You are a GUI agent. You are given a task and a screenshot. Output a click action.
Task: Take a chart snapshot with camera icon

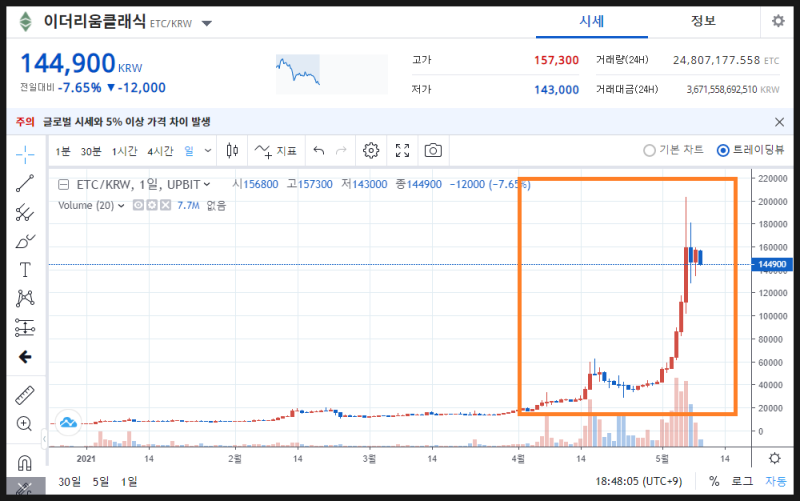tap(433, 151)
